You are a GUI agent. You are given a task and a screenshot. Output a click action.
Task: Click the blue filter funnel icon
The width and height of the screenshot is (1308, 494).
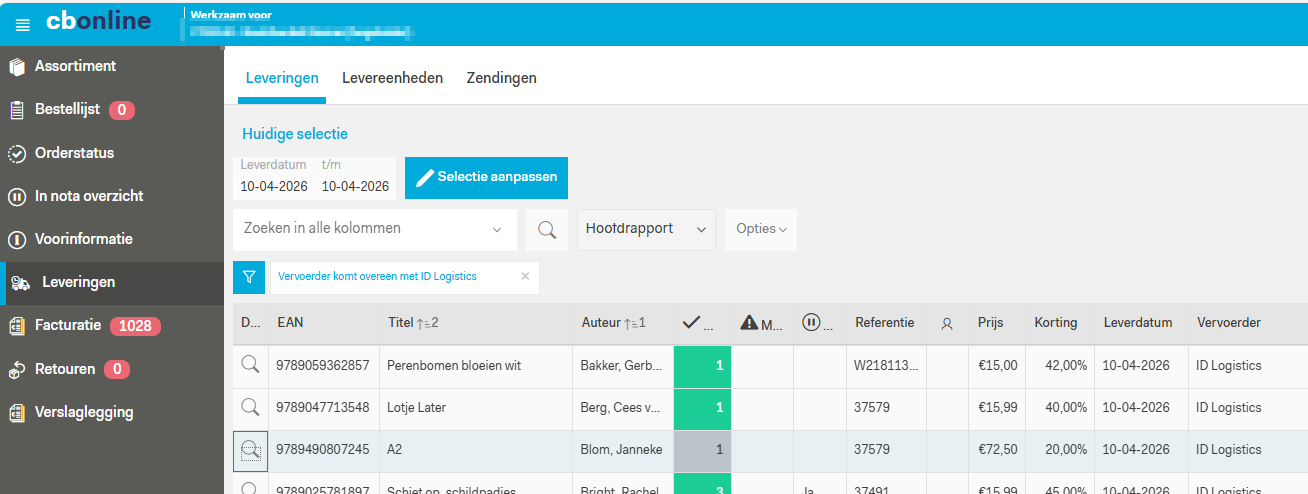[x=249, y=277]
